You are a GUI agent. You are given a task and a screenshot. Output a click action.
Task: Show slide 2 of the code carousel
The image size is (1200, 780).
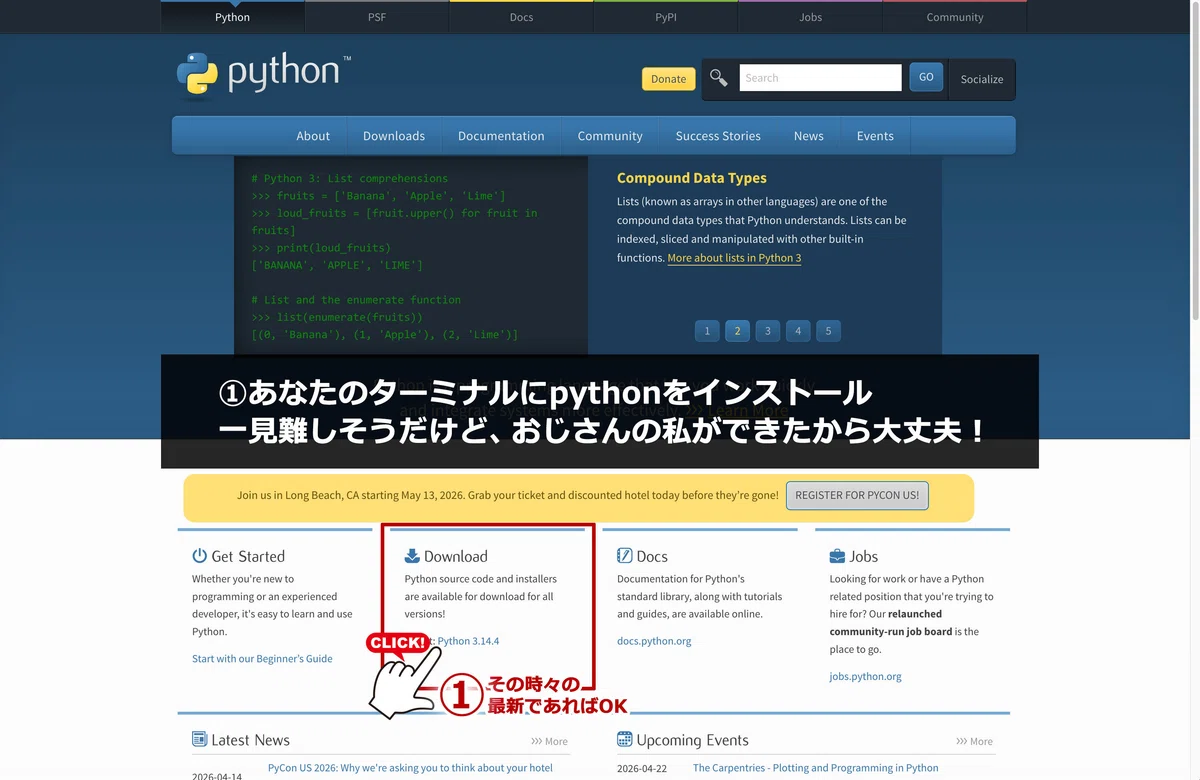click(737, 331)
